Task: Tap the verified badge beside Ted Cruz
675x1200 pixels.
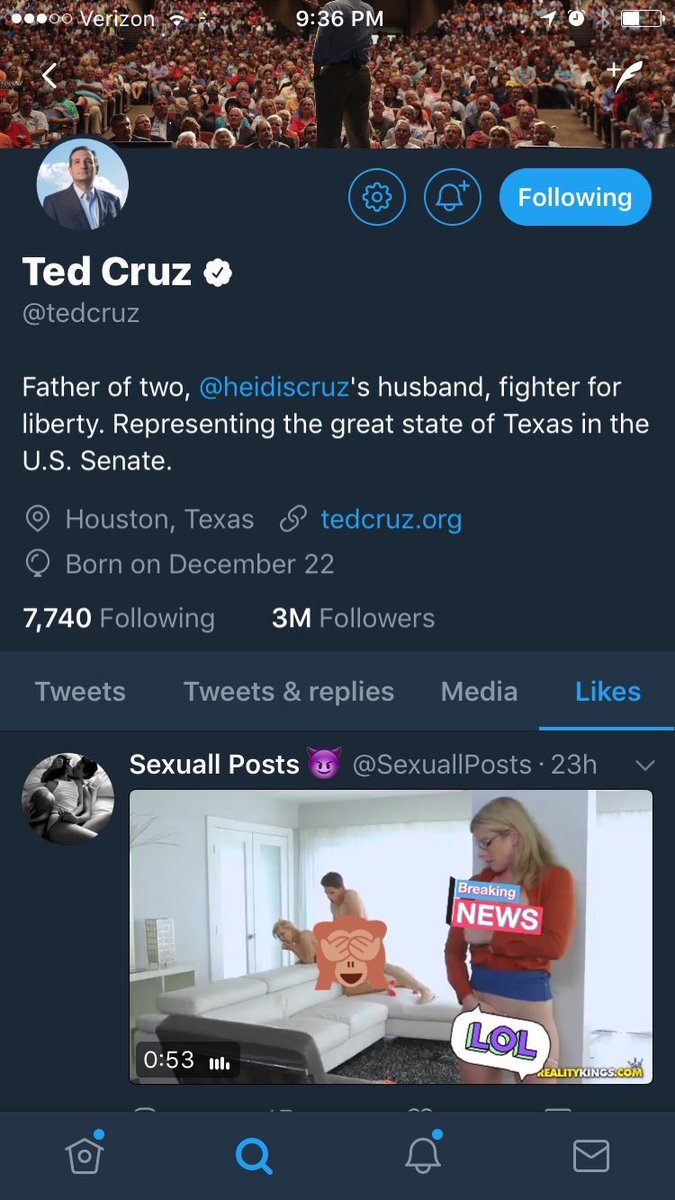Action: pos(218,272)
